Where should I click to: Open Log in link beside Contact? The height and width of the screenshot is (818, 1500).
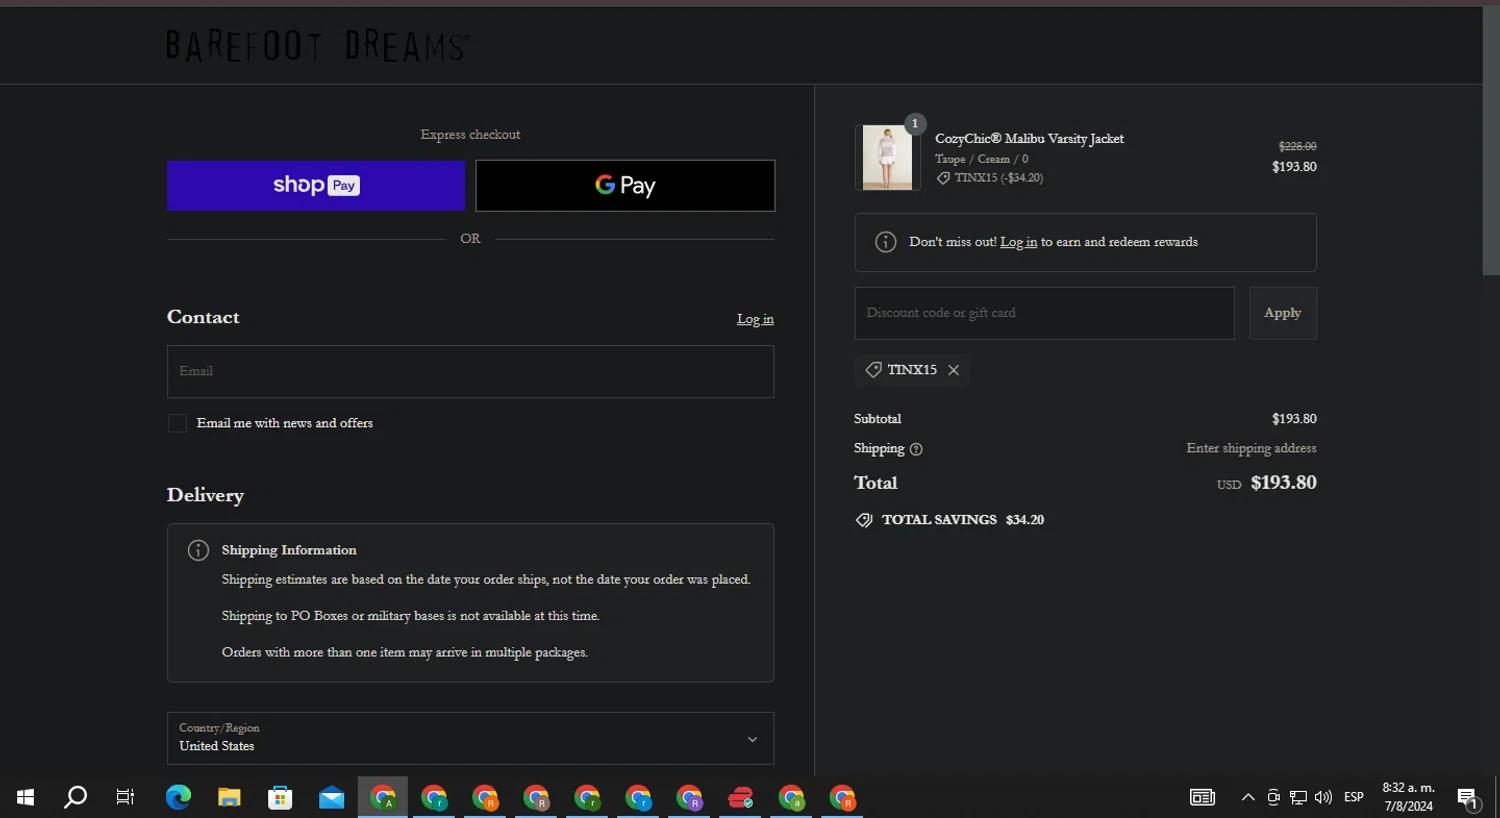pos(755,319)
